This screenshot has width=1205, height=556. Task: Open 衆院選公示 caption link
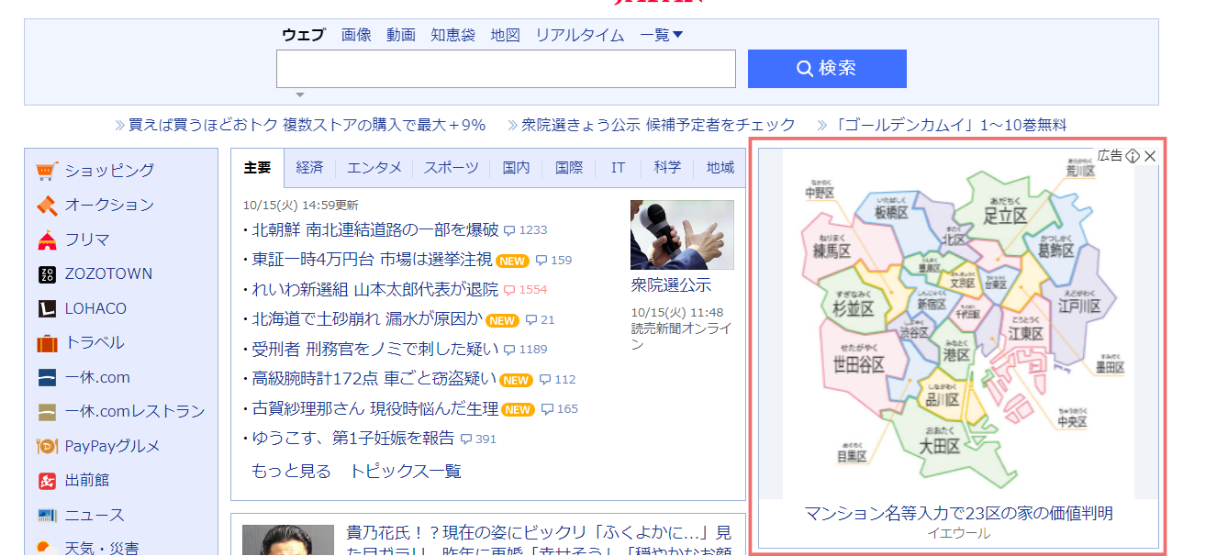point(671,285)
